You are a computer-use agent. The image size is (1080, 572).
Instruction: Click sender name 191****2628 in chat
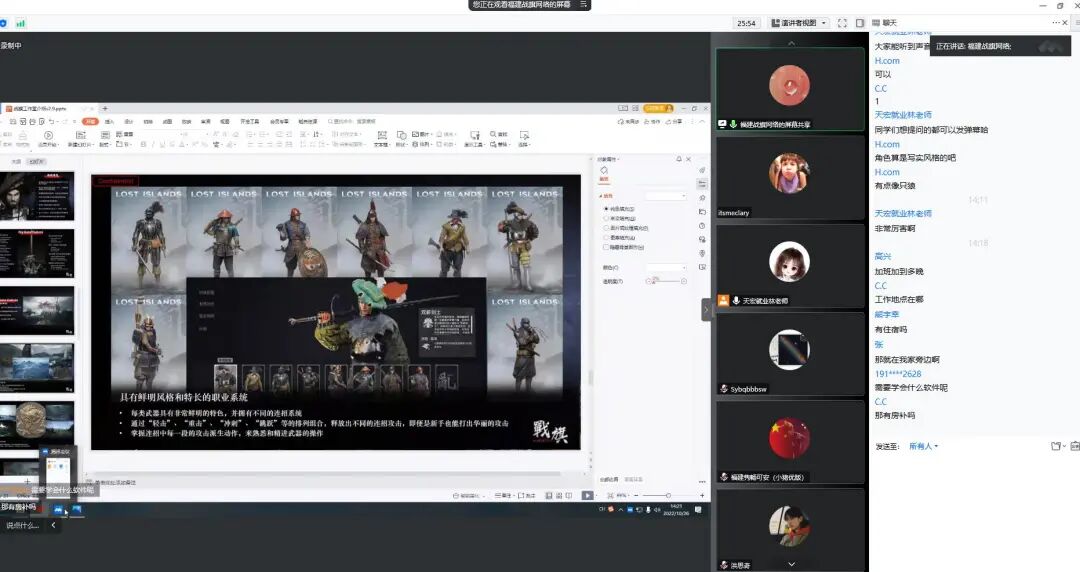[x=897, y=374]
